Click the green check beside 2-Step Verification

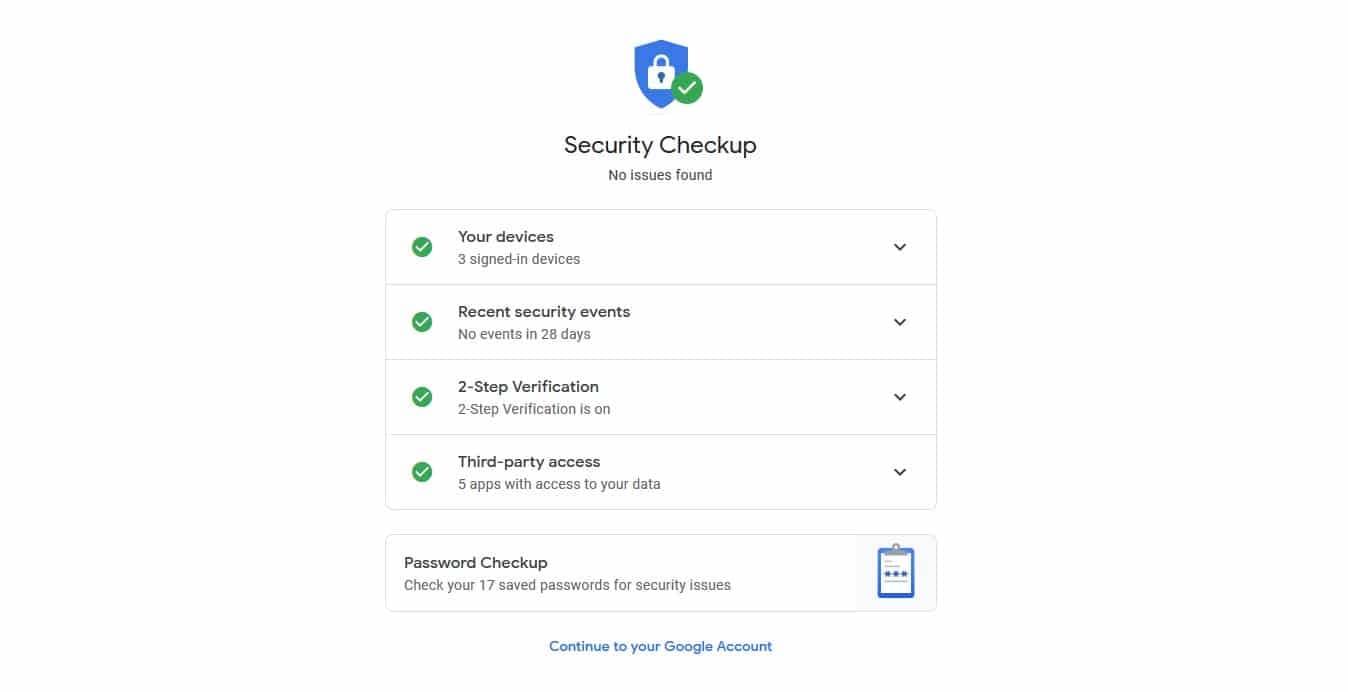422,397
